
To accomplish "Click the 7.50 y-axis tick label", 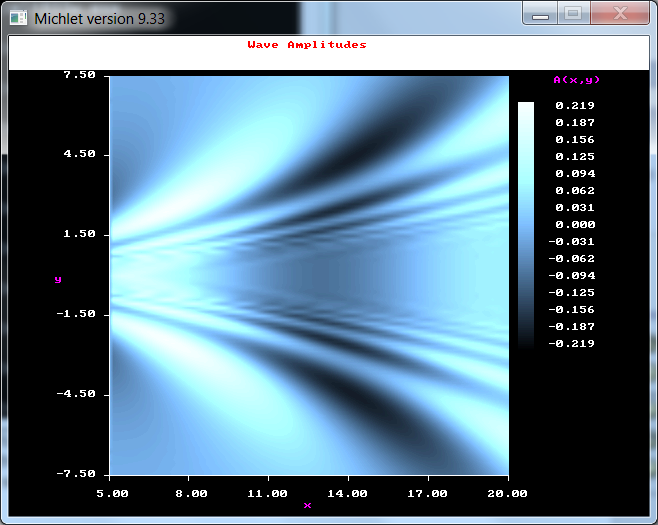I will pyautogui.click(x=79, y=75).
